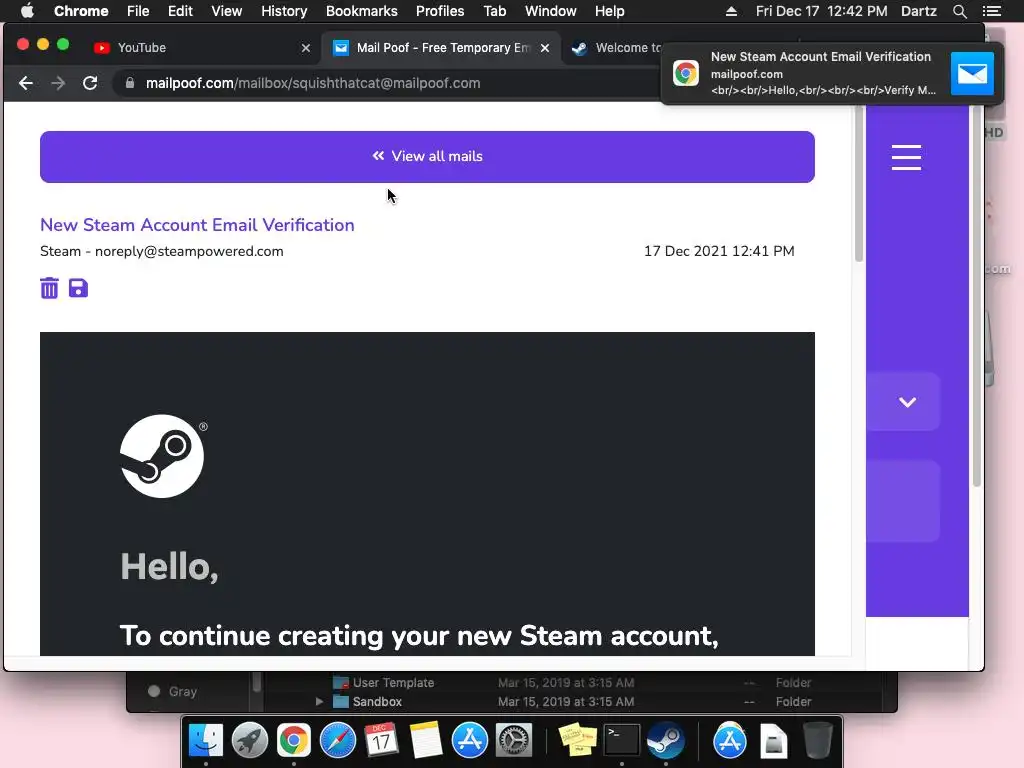Open the hamburger menu in the purple sidebar
1024x768 pixels.
906,157
